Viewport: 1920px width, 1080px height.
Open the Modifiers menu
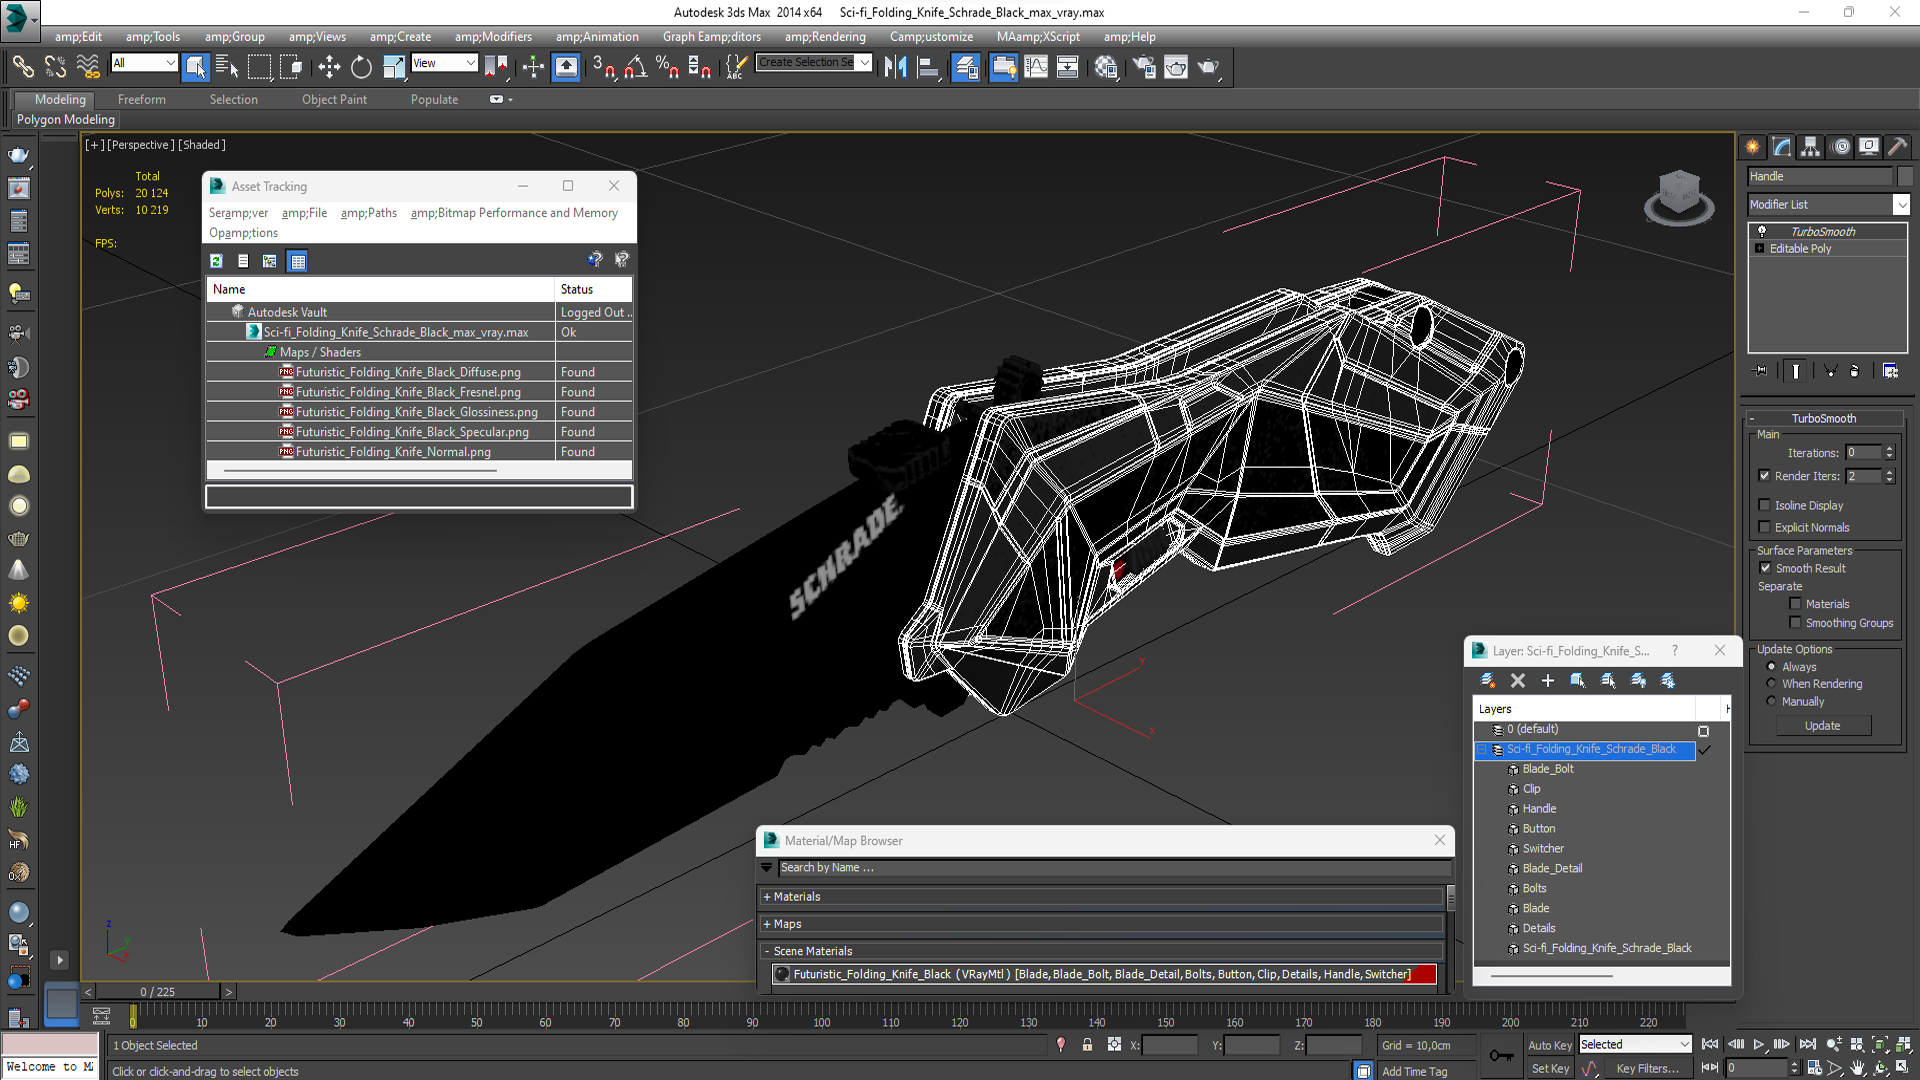(494, 37)
